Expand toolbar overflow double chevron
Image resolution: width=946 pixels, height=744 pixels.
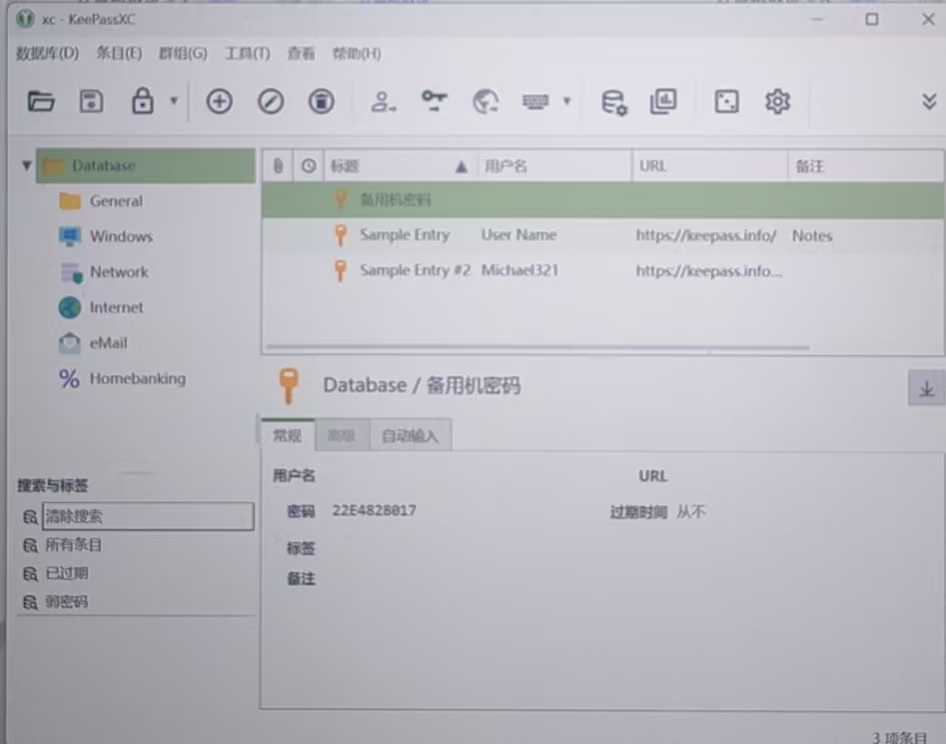tap(929, 101)
